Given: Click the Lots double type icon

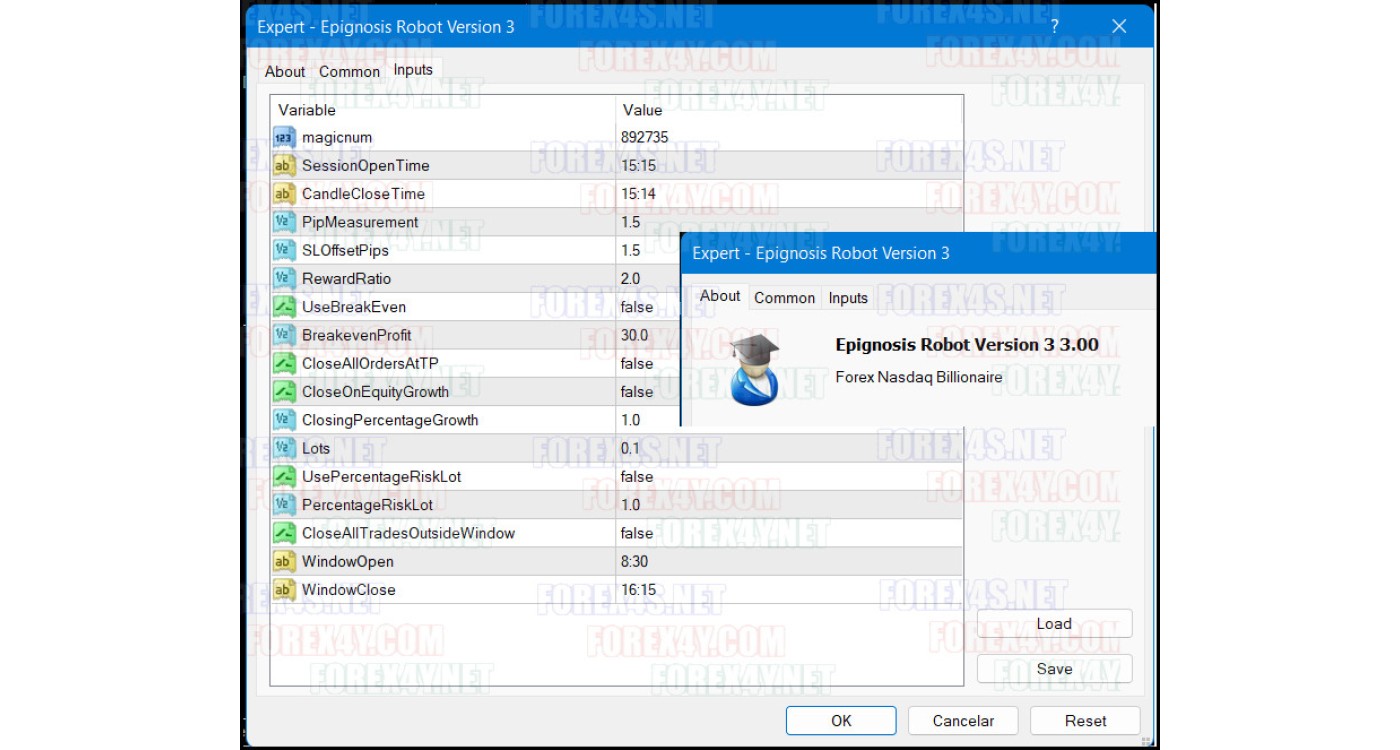Looking at the screenshot, I should pyautogui.click(x=284, y=448).
